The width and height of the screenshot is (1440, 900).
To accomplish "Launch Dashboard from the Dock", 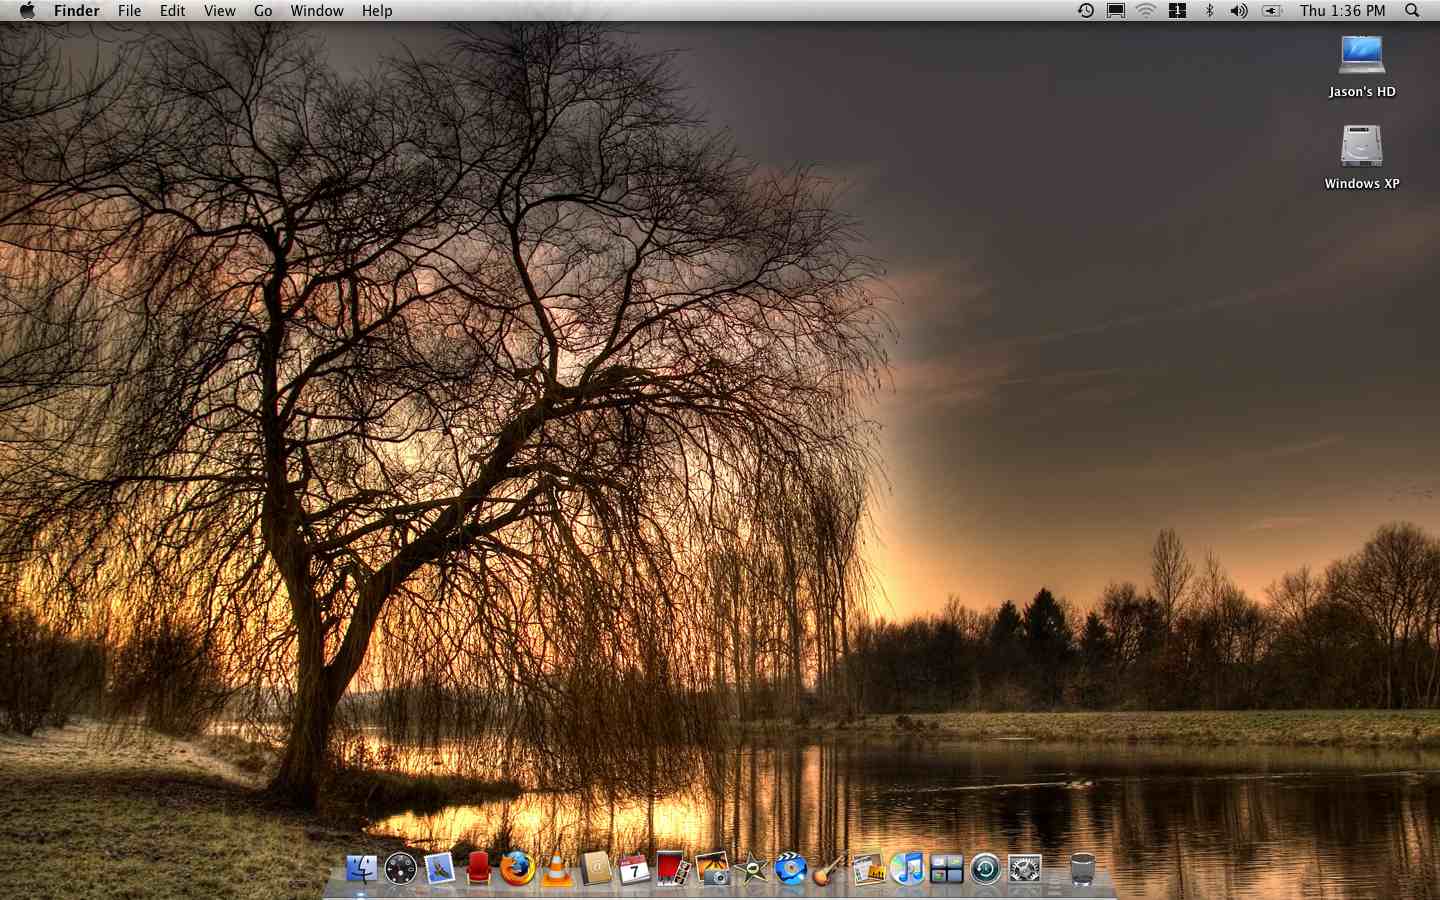I will coord(400,869).
